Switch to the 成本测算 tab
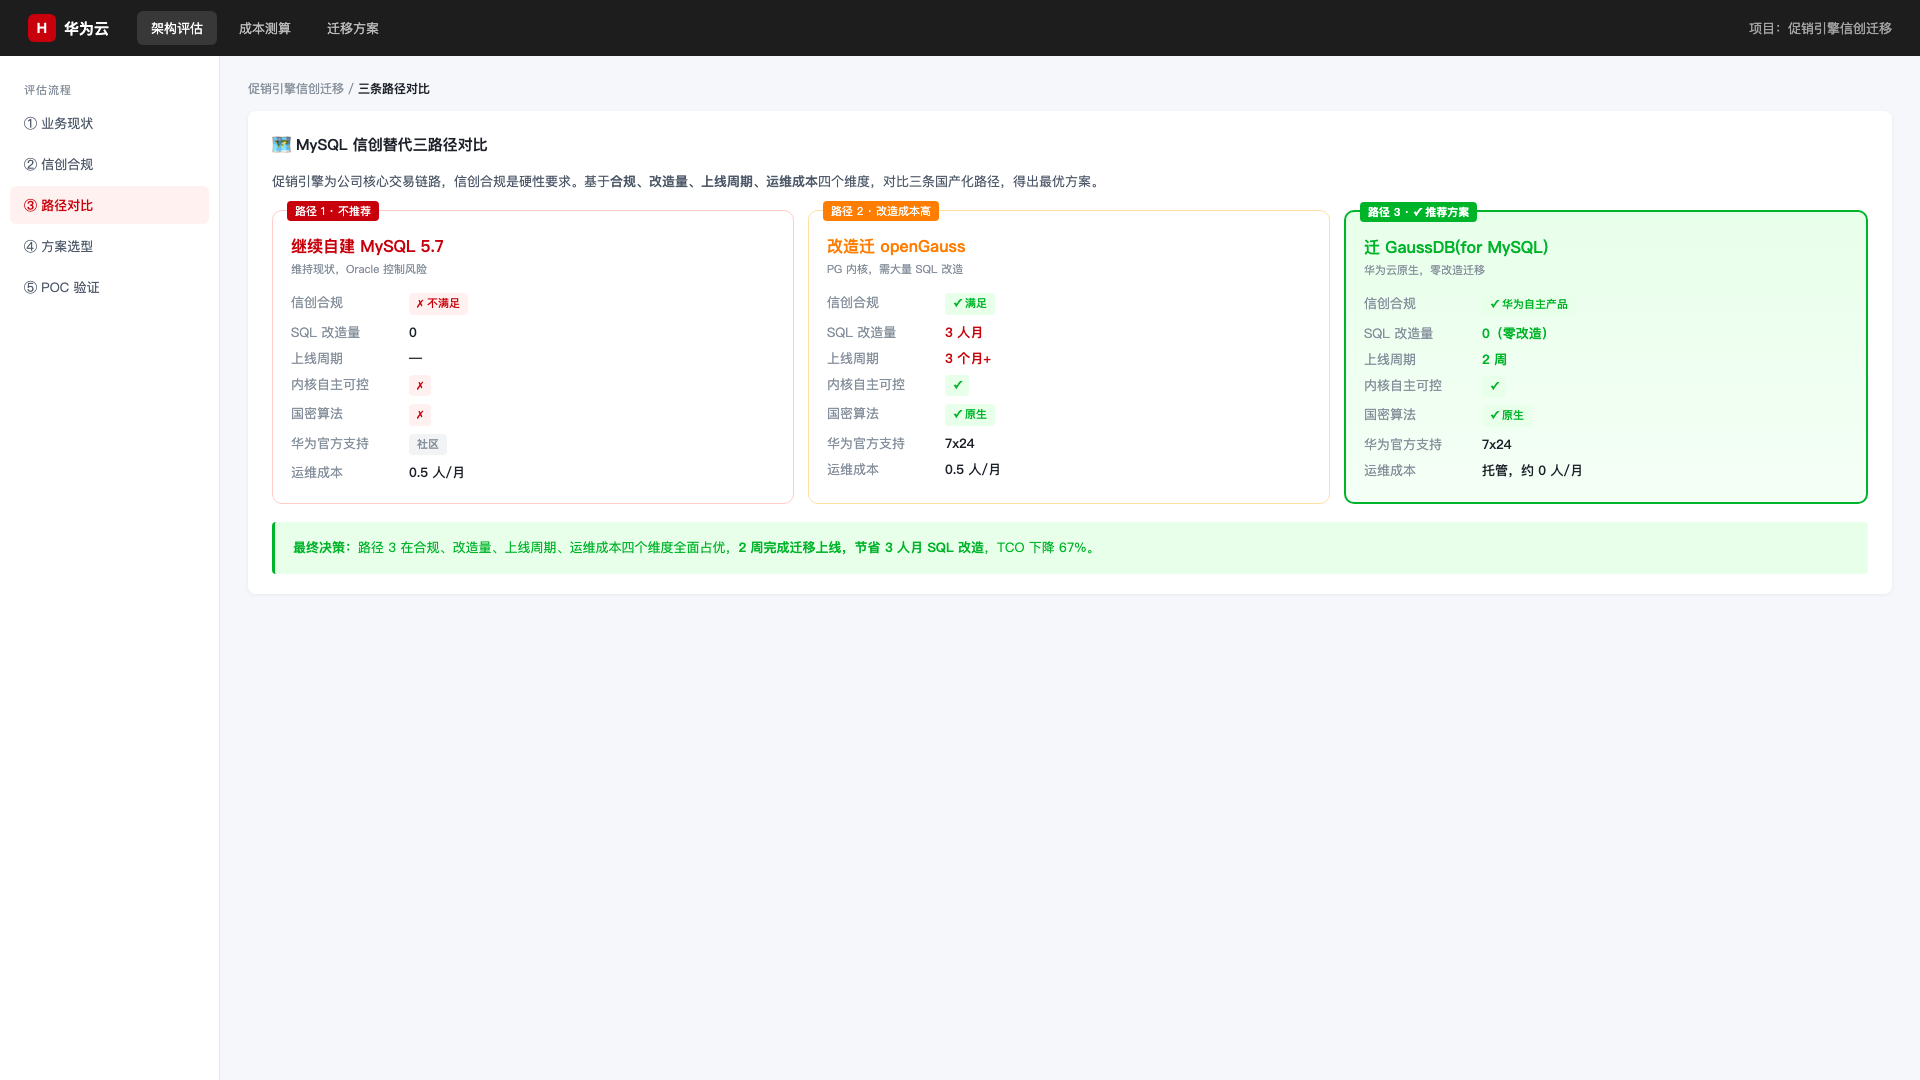This screenshot has height=1080, width=1920. pos(265,28)
